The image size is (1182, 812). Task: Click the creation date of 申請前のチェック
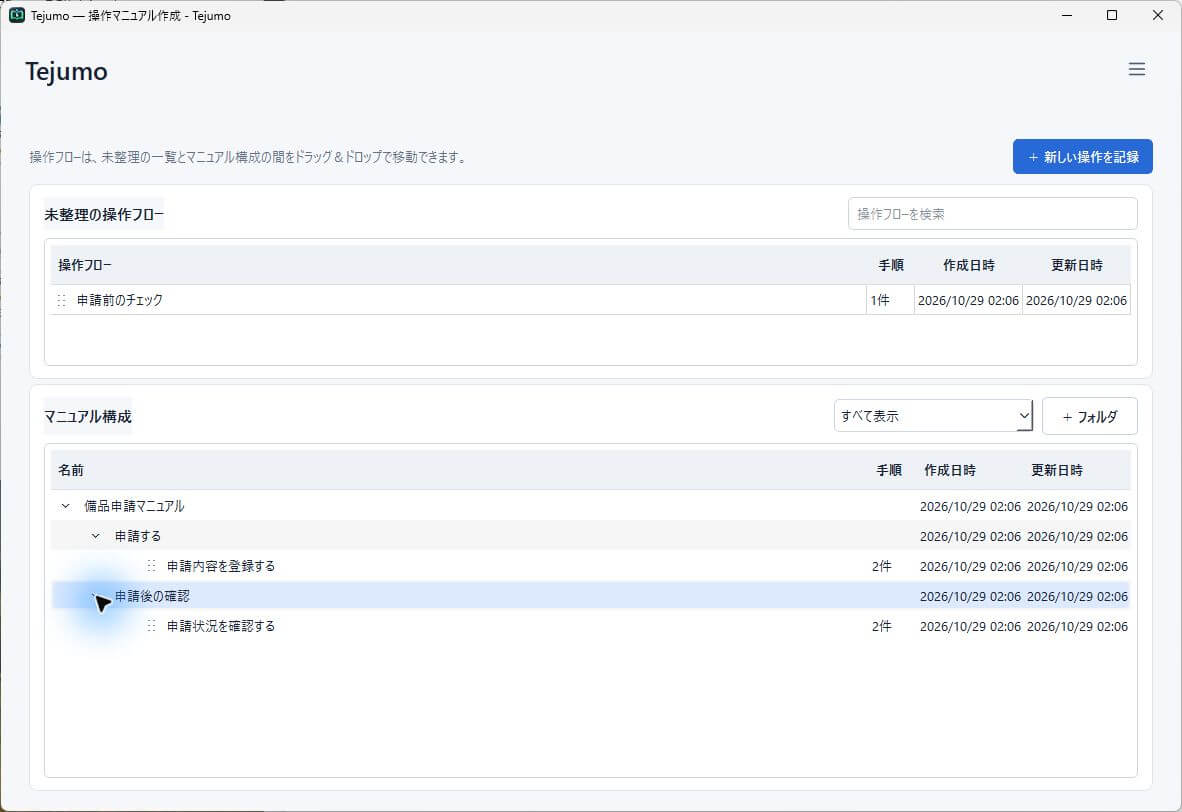(x=969, y=300)
